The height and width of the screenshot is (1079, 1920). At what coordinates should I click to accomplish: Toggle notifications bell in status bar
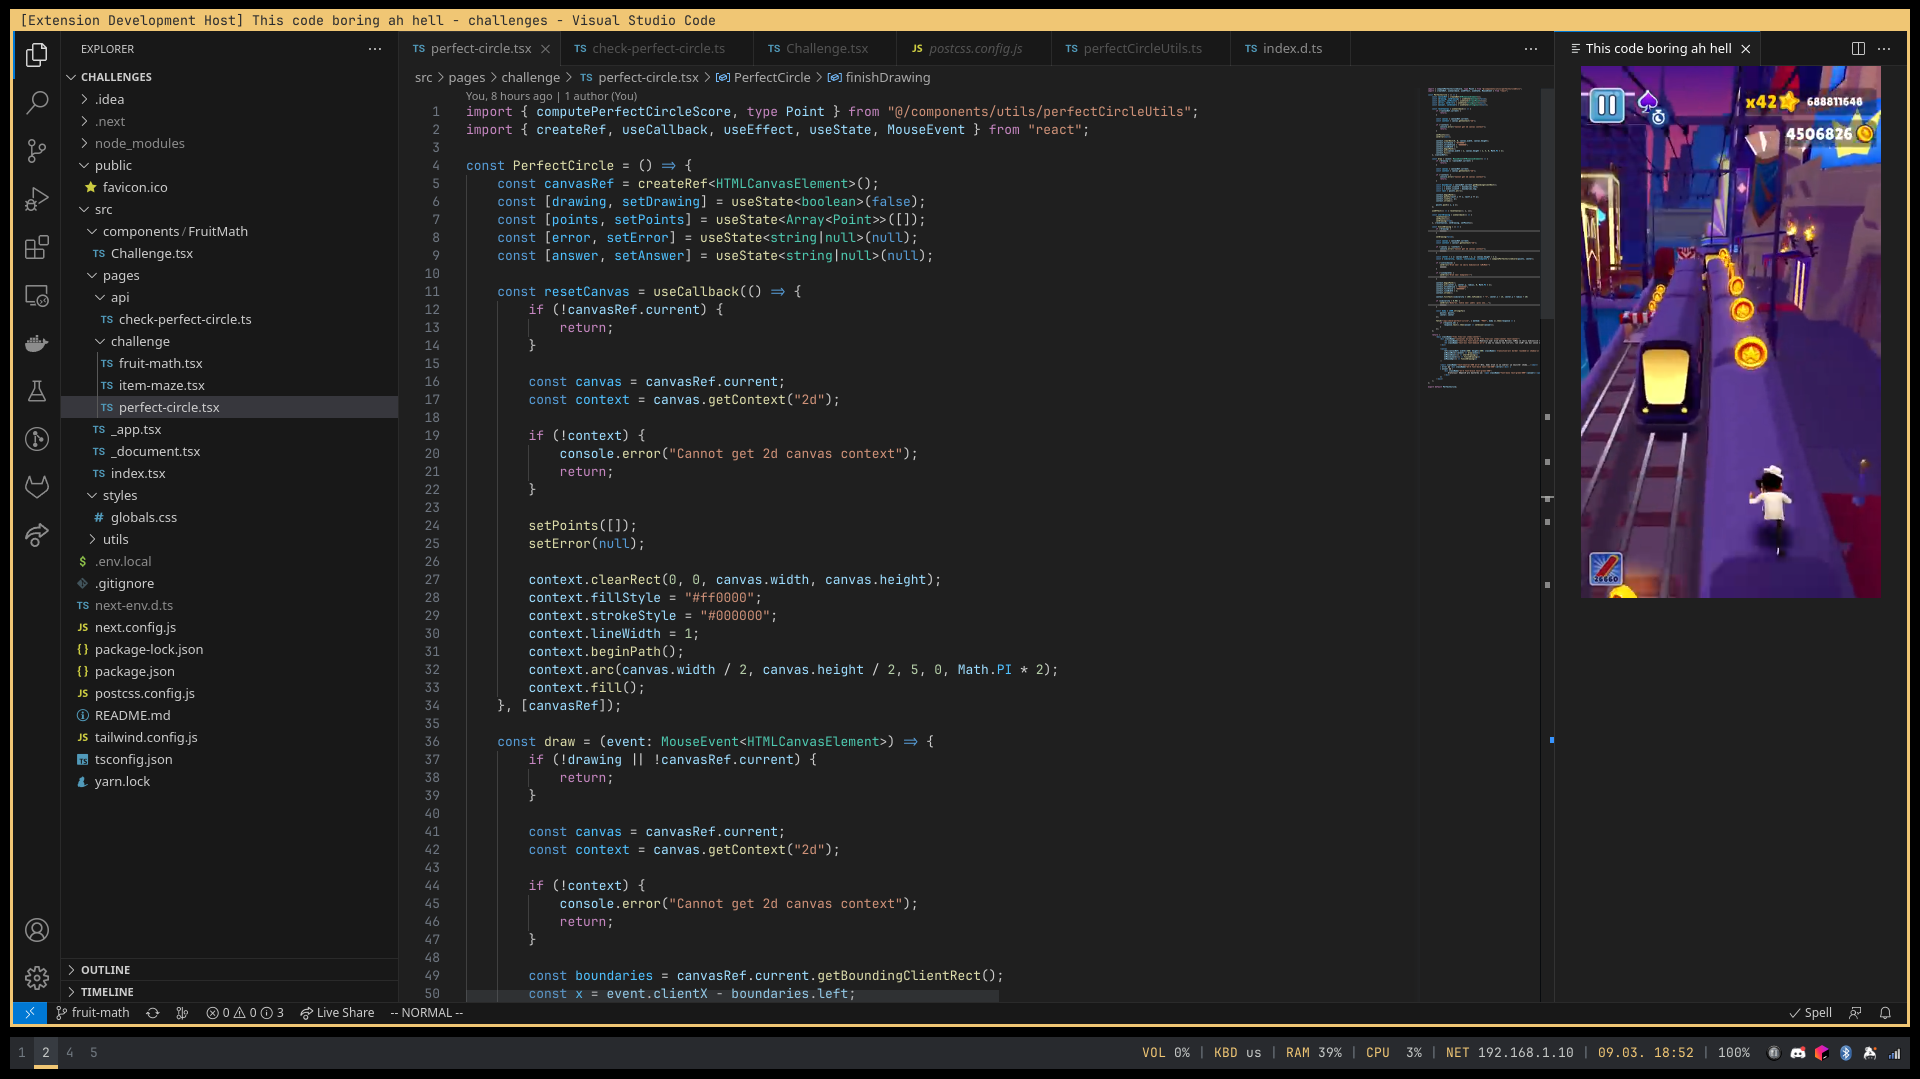pos(1885,1013)
